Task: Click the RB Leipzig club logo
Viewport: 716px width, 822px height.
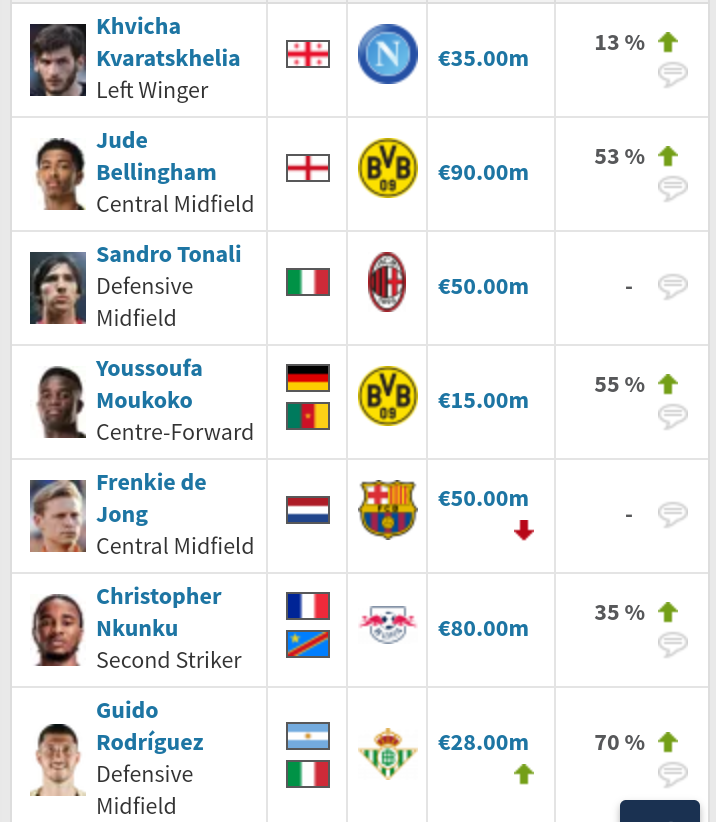Action: click(388, 624)
